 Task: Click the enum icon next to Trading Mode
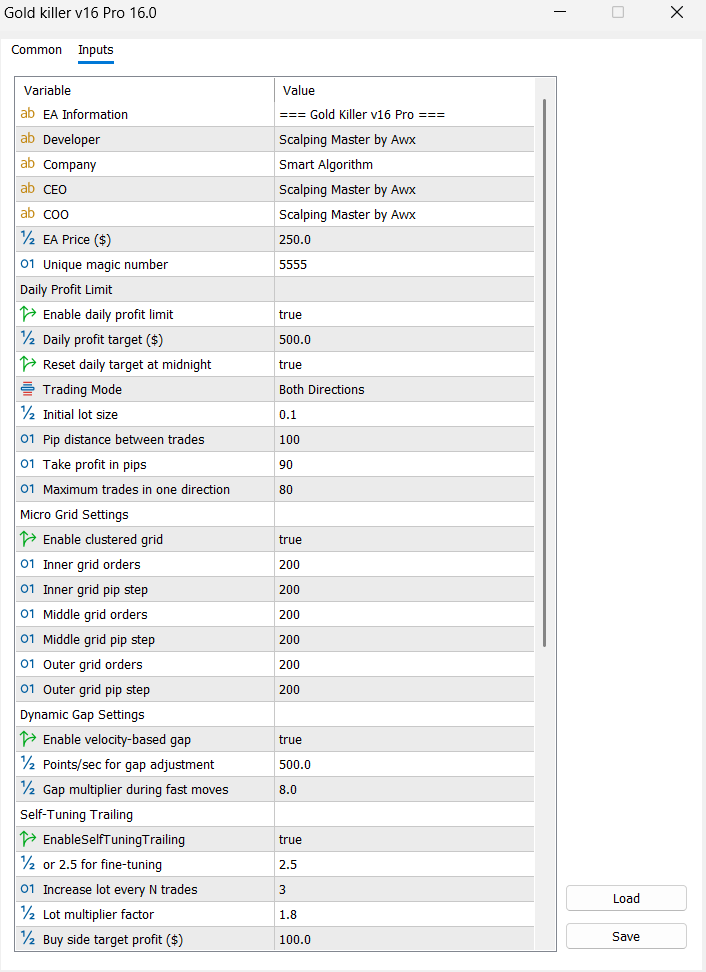click(x=28, y=390)
